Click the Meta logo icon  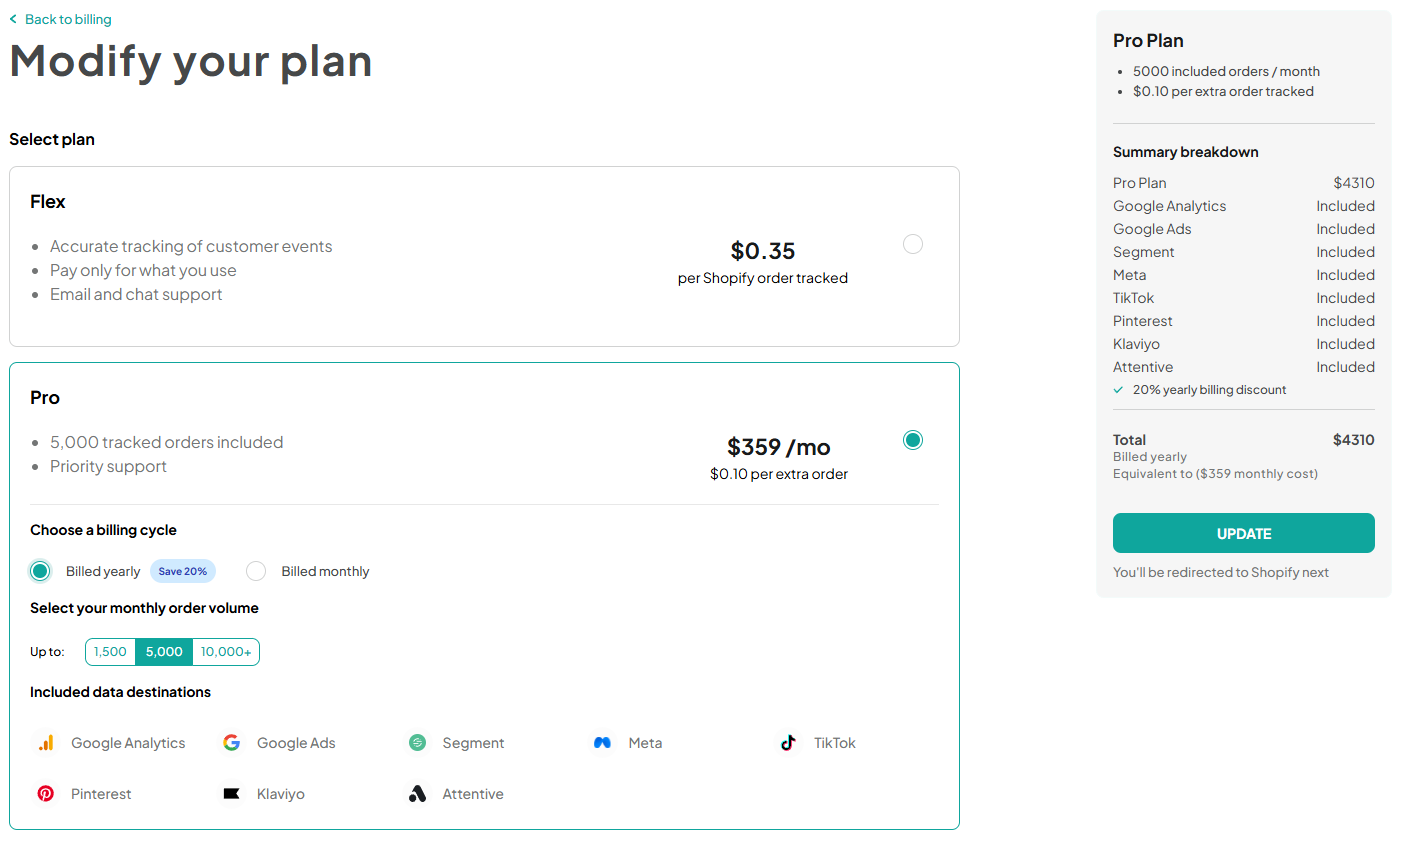(x=603, y=743)
